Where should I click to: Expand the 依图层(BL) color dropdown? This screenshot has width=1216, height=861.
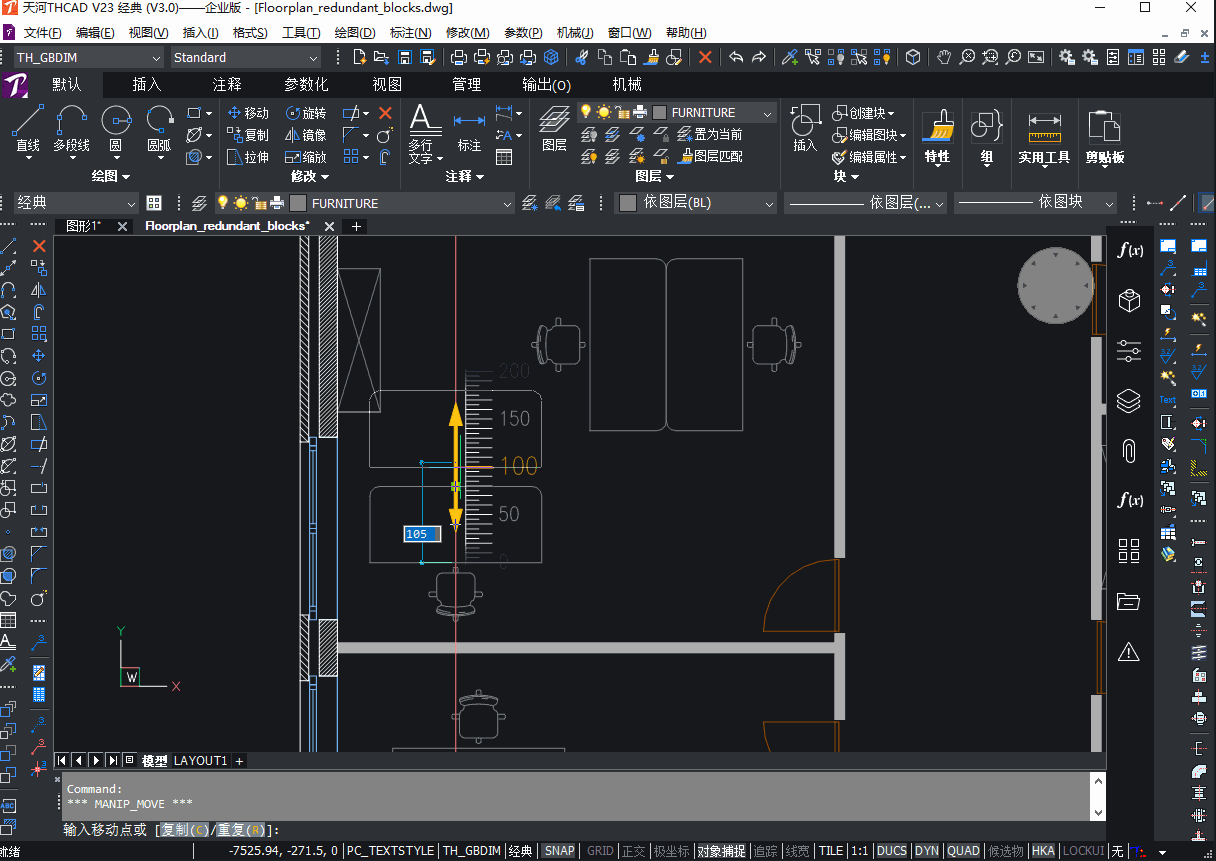pos(696,203)
